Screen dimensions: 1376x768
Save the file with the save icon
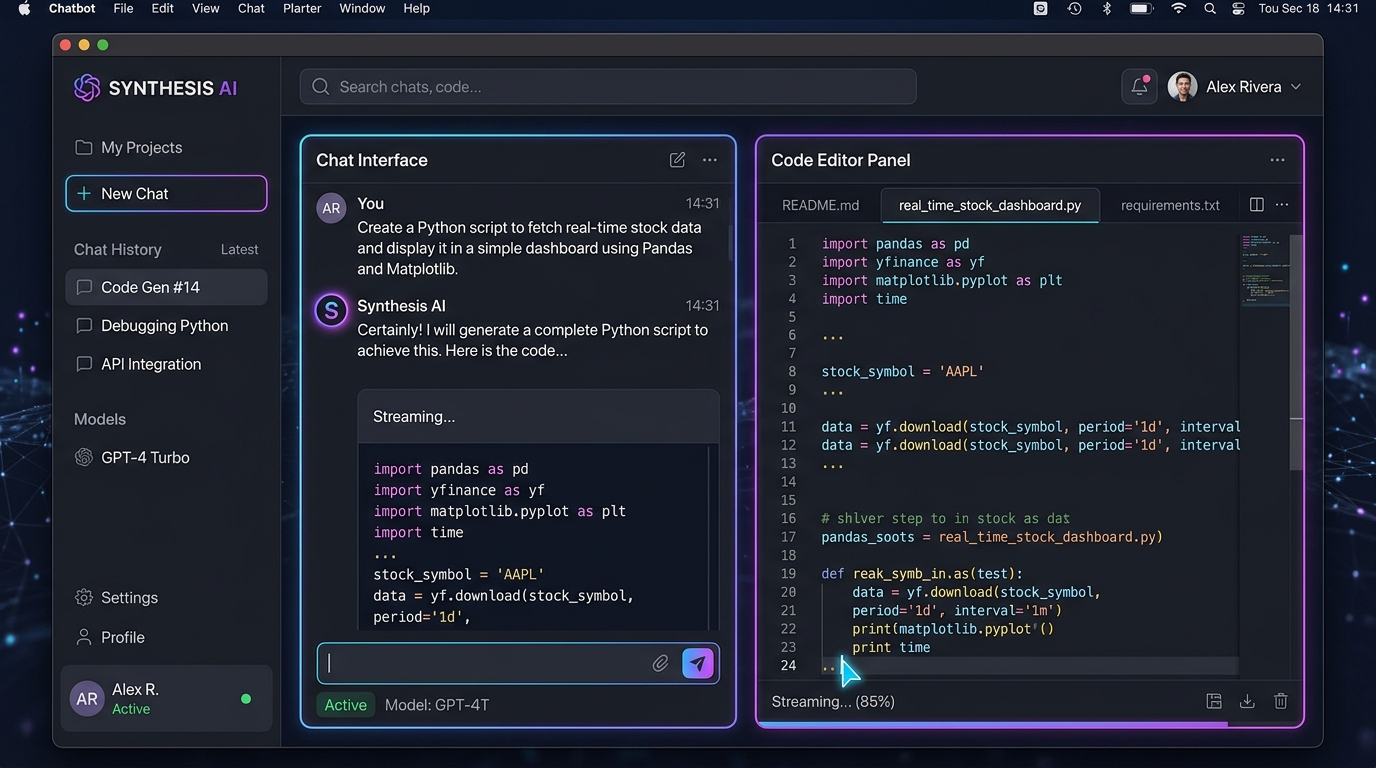point(1214,701)
